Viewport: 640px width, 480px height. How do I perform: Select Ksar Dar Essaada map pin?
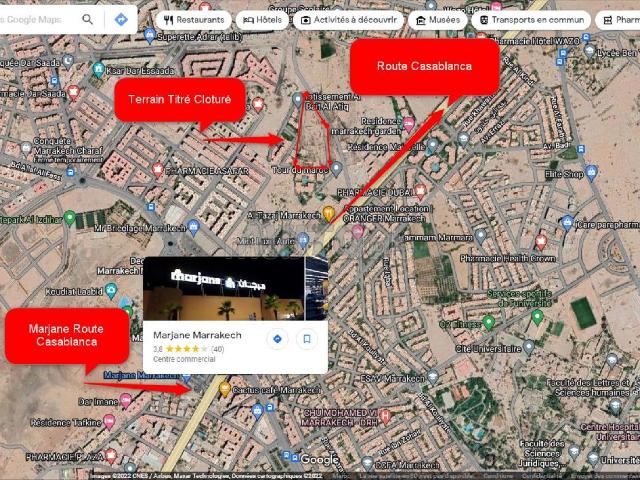coord(98,69)
